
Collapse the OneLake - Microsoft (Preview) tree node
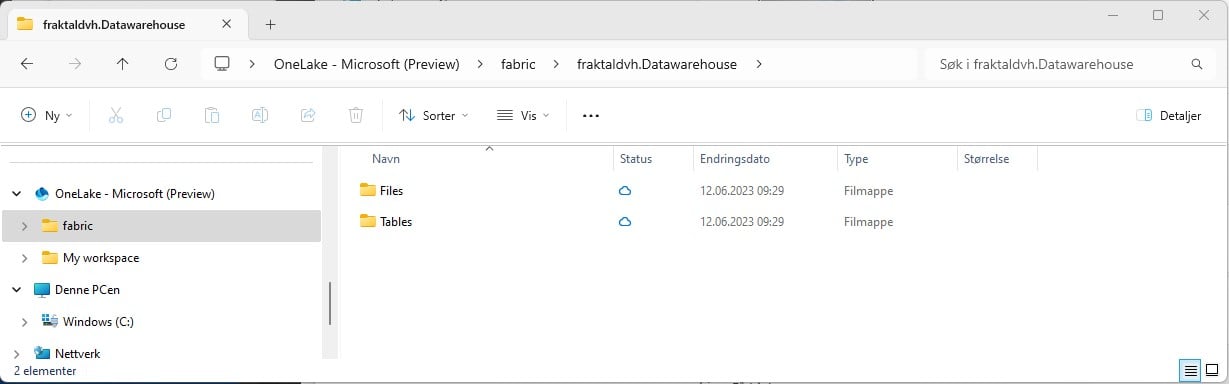[17, 193]
